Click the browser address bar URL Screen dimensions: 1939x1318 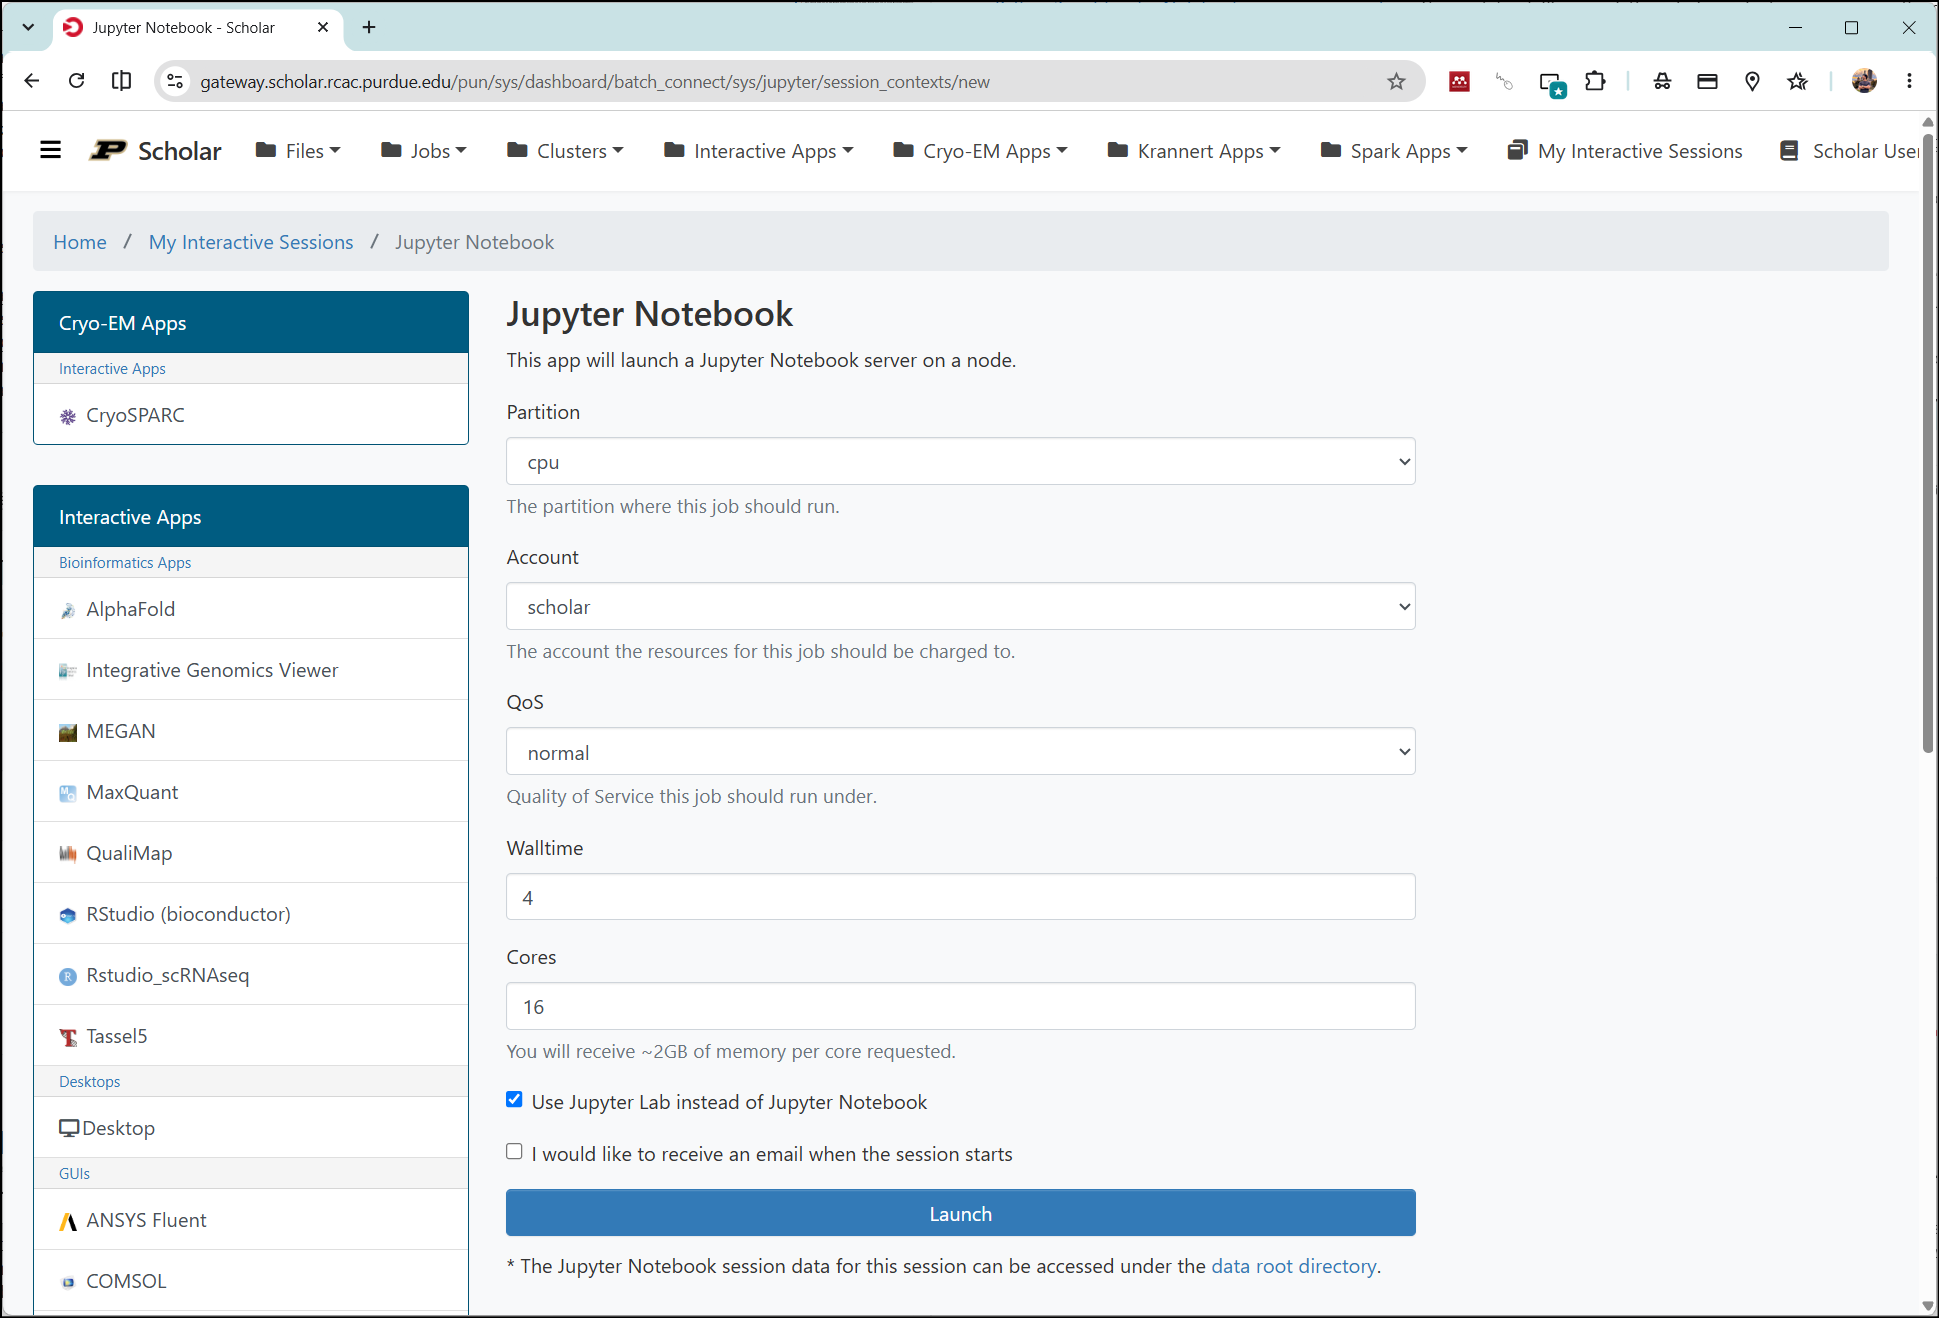[x=595, y=82]
